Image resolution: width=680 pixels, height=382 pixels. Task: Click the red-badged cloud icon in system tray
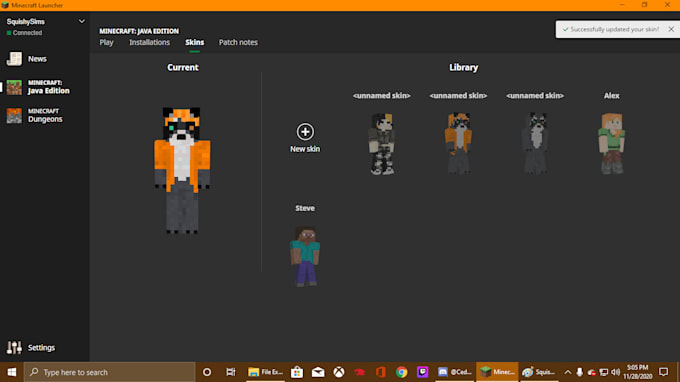(592, 372)
